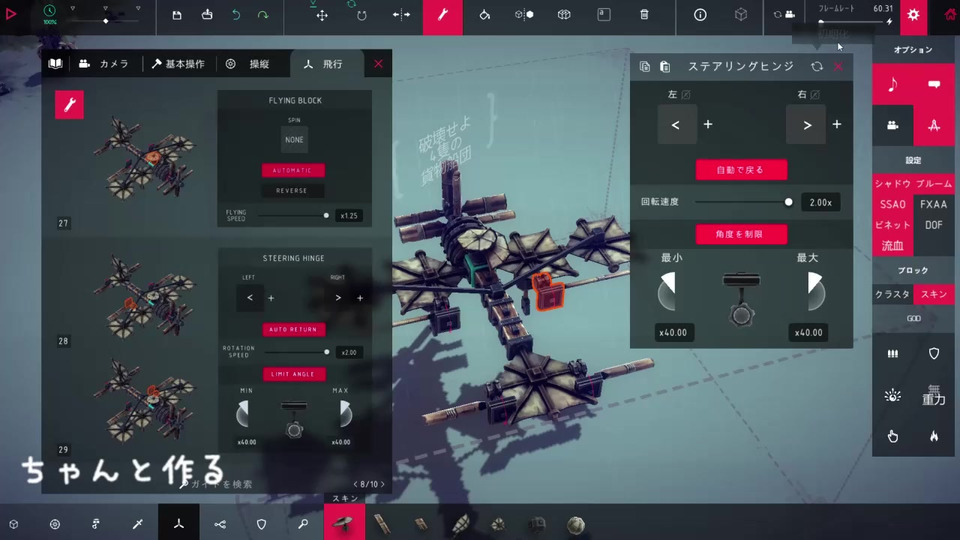Open the settings gear in top right
Screen dimensions: 960x540
tap(913, 15)
